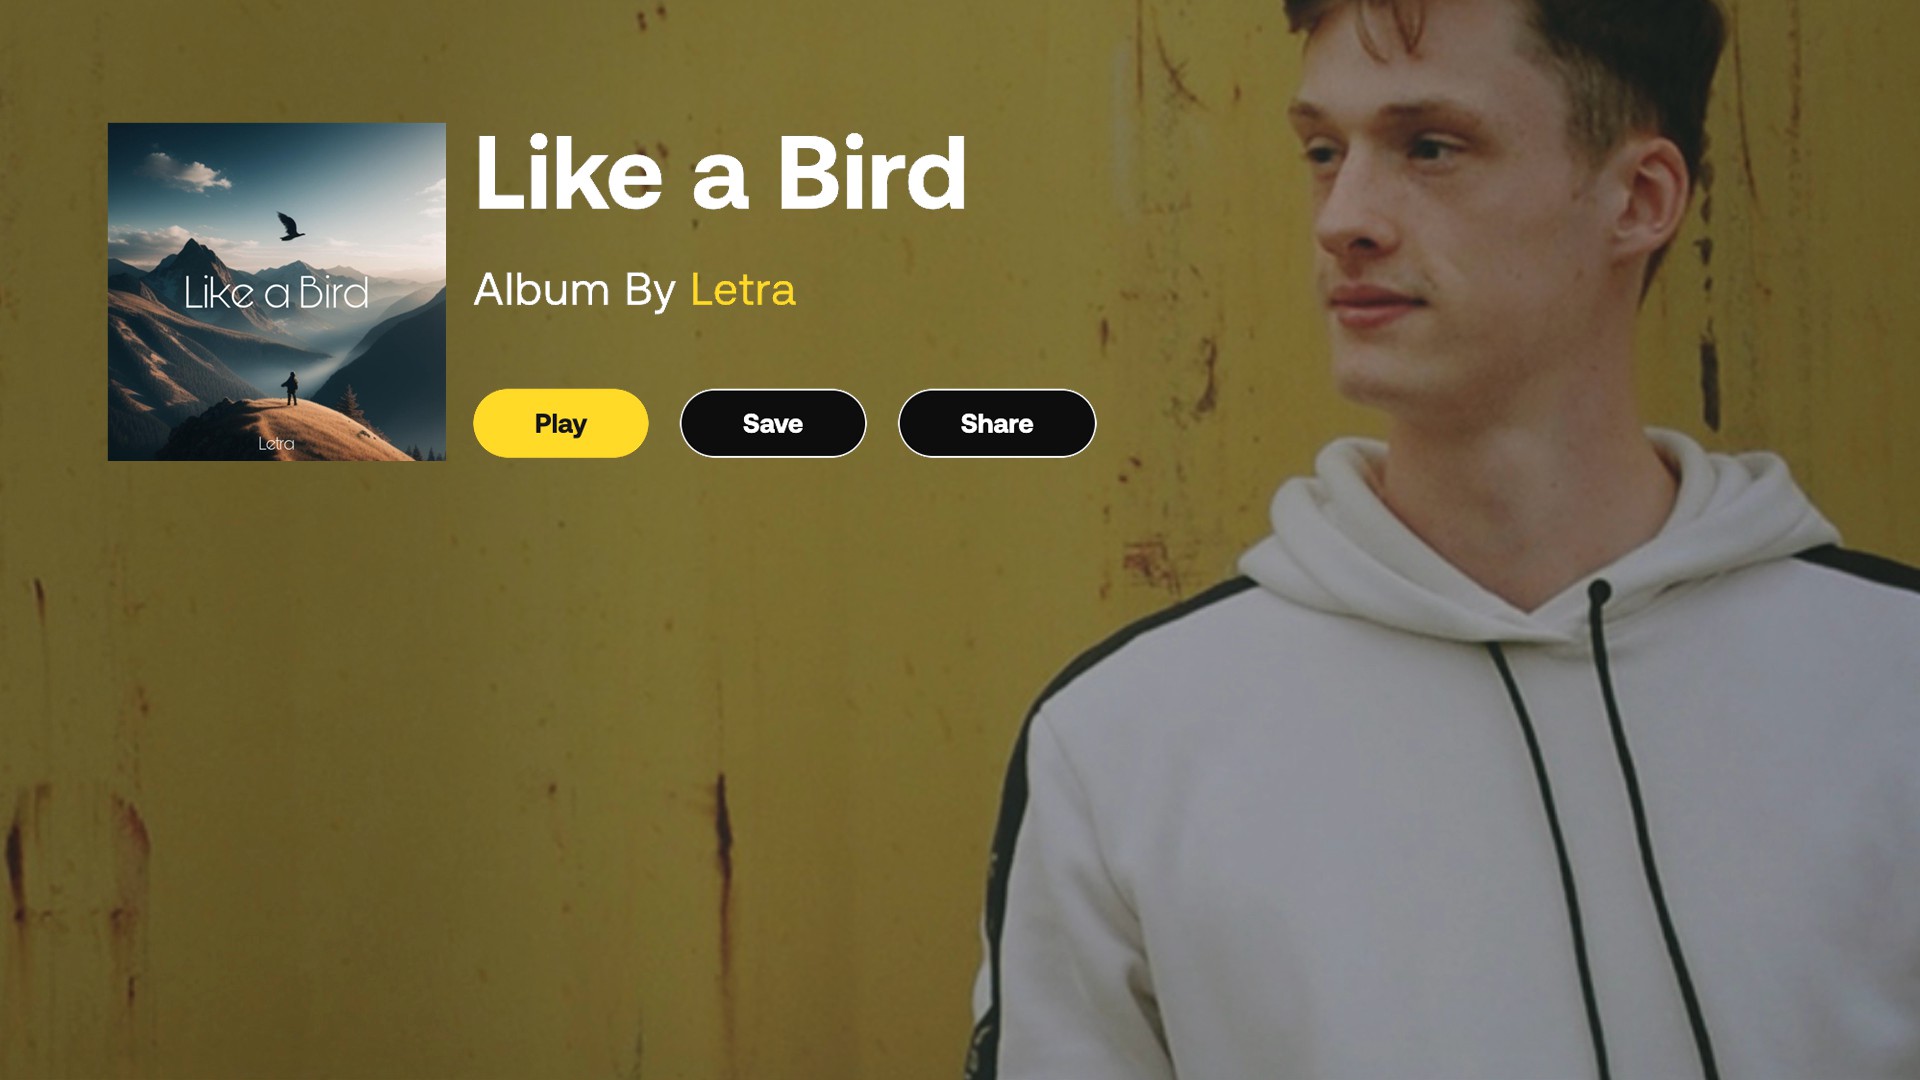
Task: Click the Album By label text
Action: tap(575, 290)
